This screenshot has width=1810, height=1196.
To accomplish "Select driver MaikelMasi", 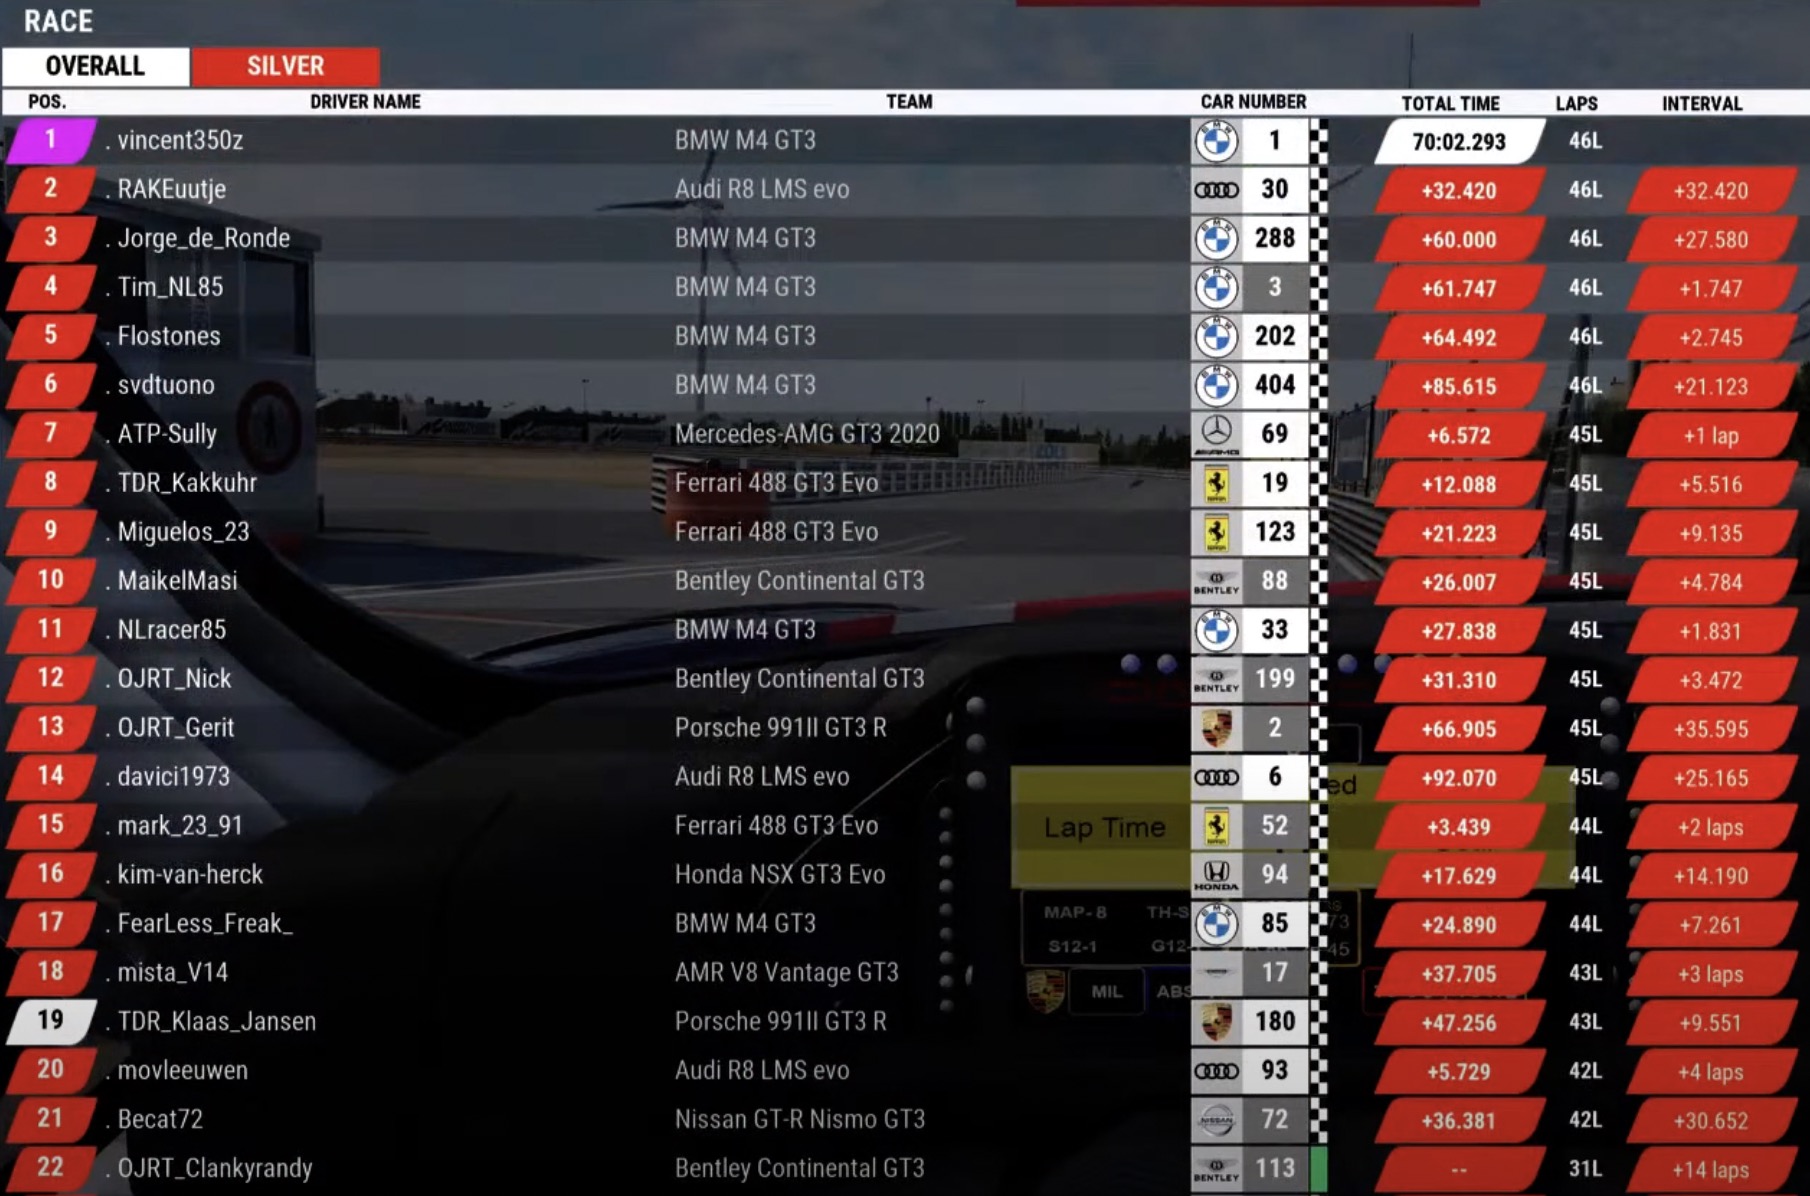I will pos(177,582).
